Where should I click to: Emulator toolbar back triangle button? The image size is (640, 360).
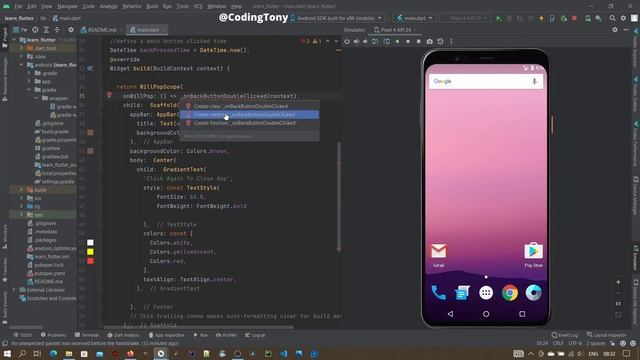point(397,42)
